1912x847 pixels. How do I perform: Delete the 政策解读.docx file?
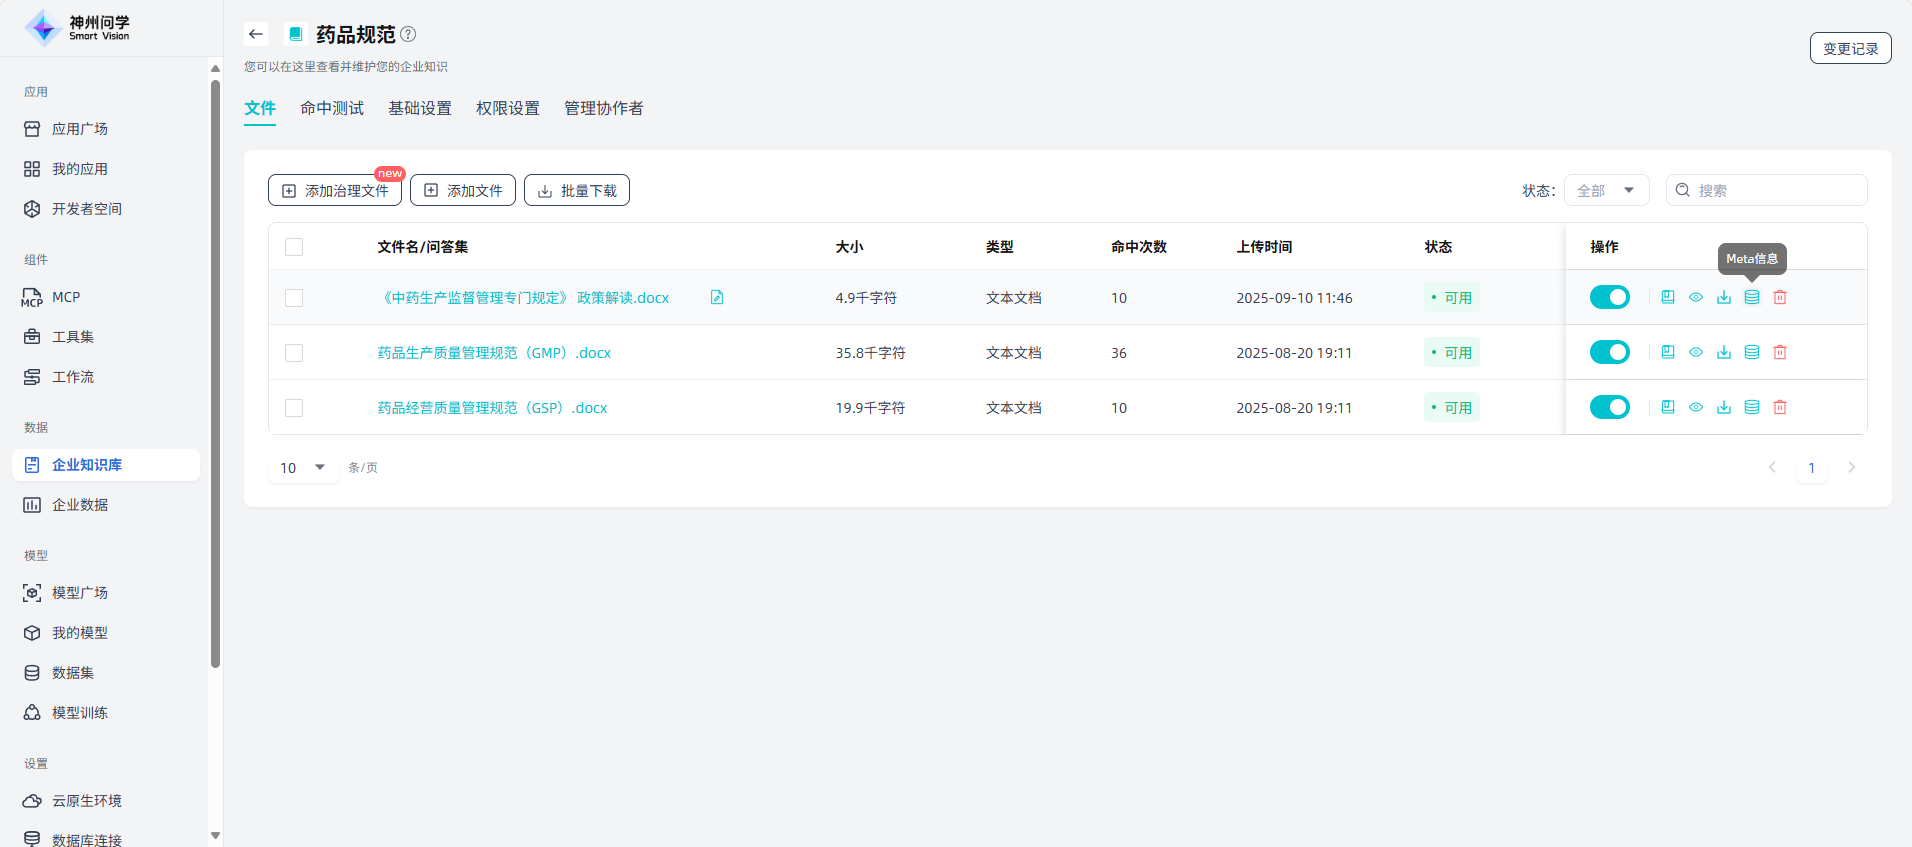[1779, 297]
